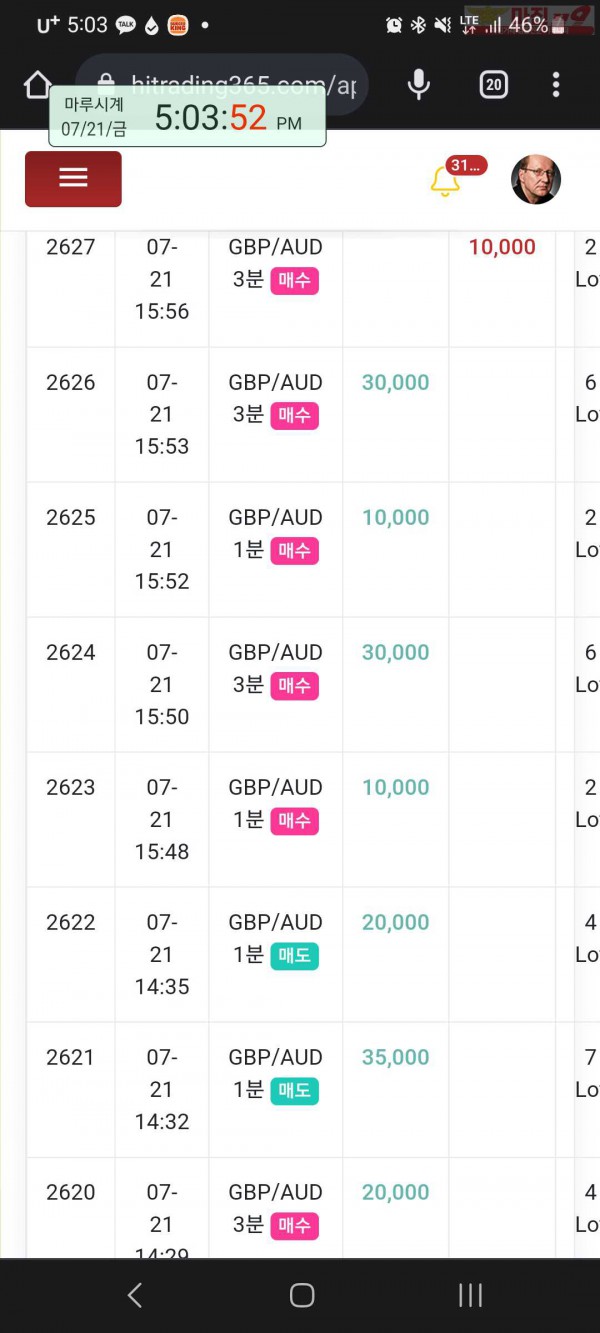Select GBP/AUD pair in row 2623
This screenshot has height=1333, width=600.
point(275,787)
